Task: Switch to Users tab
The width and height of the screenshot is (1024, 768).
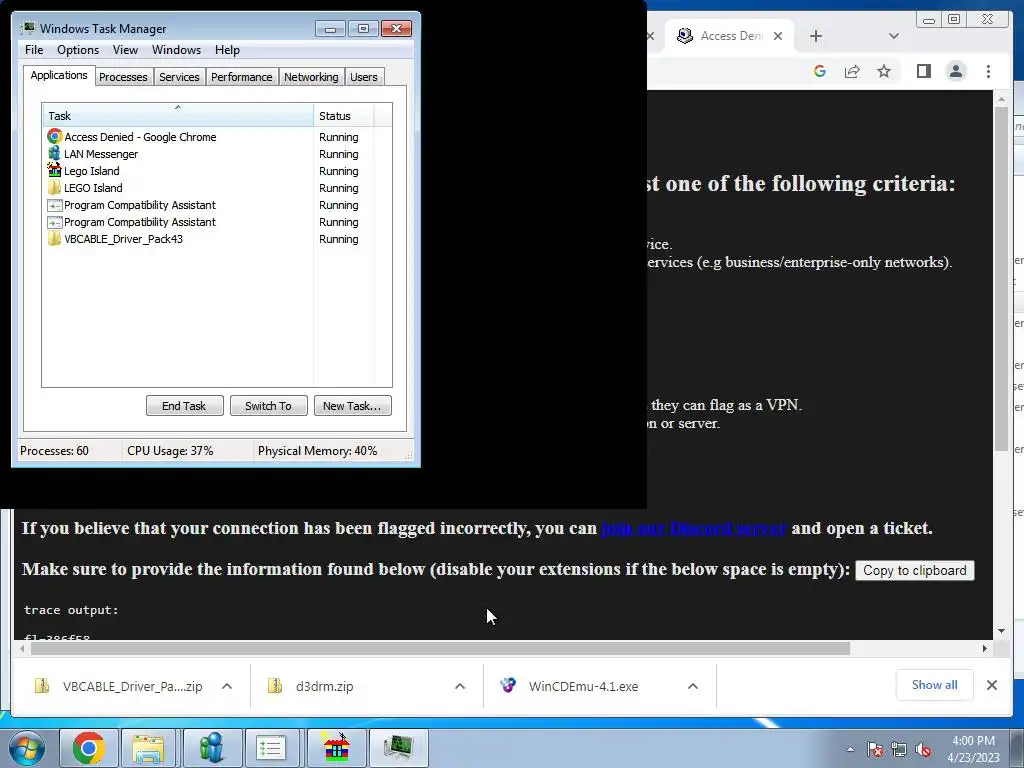Action: 363,77
